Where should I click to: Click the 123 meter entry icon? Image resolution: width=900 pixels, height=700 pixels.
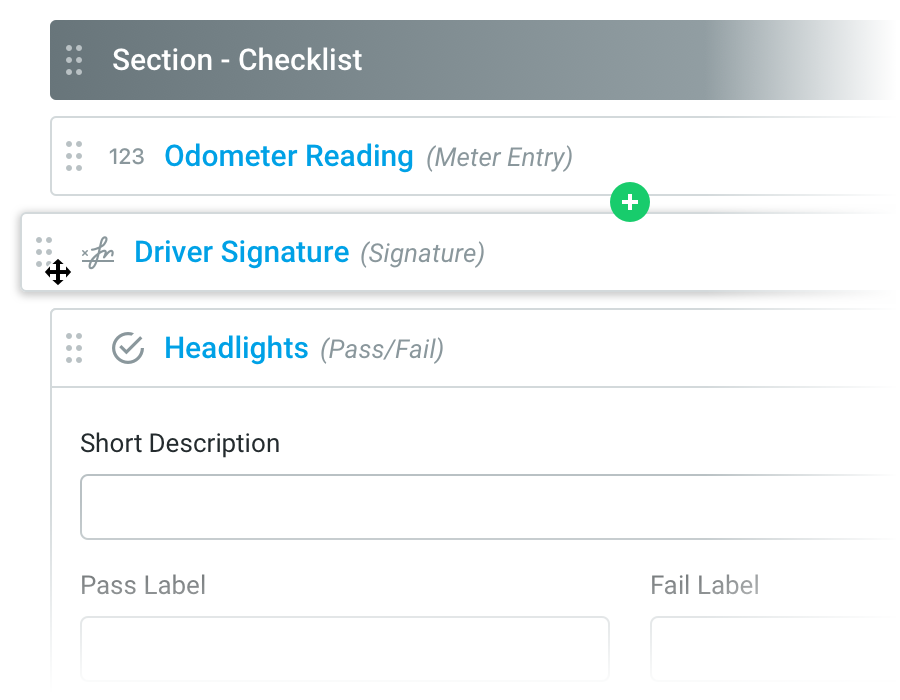coord(127,156)
